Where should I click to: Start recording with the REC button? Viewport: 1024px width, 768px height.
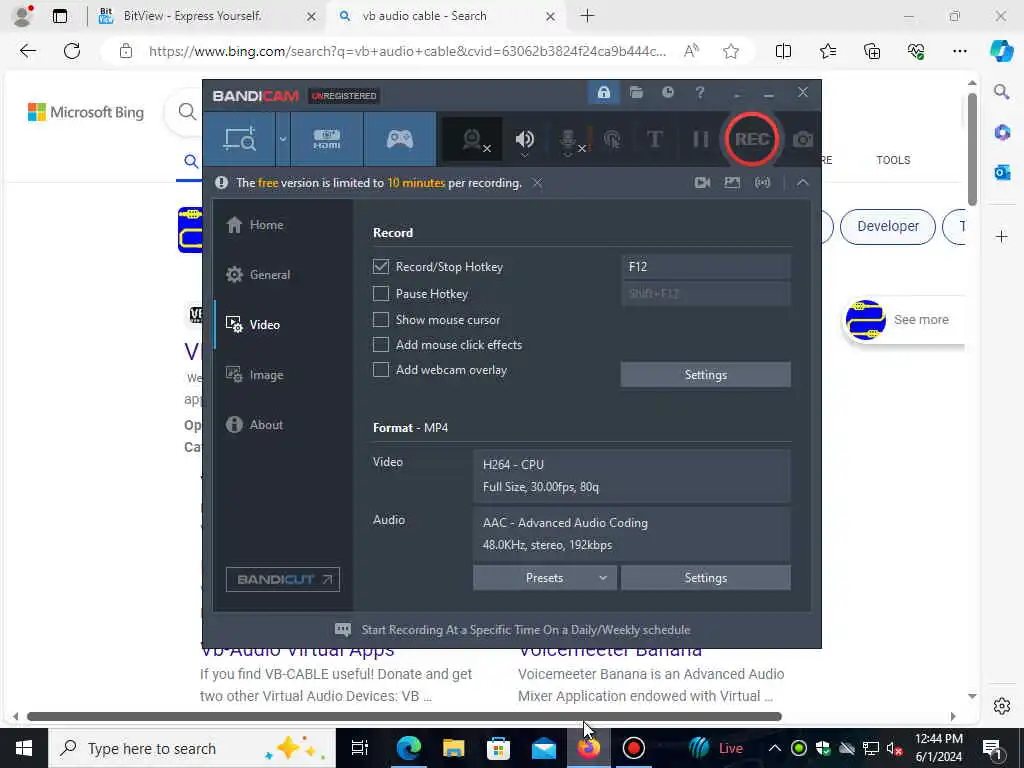752,139
